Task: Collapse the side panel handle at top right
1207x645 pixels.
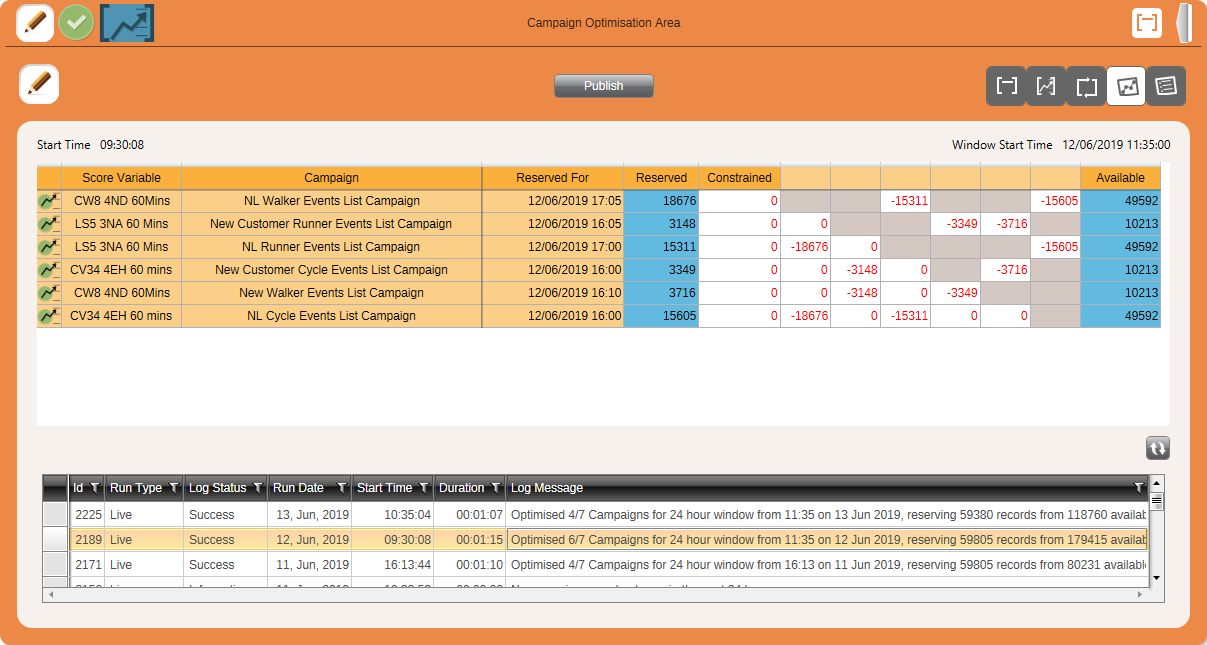Action: click(1184, 23)
